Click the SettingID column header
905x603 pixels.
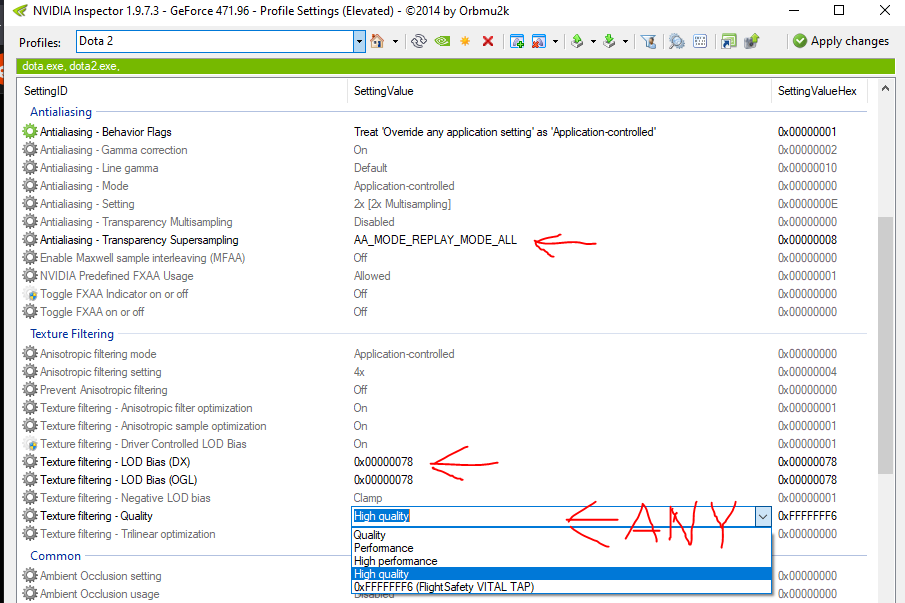point(182,91)
